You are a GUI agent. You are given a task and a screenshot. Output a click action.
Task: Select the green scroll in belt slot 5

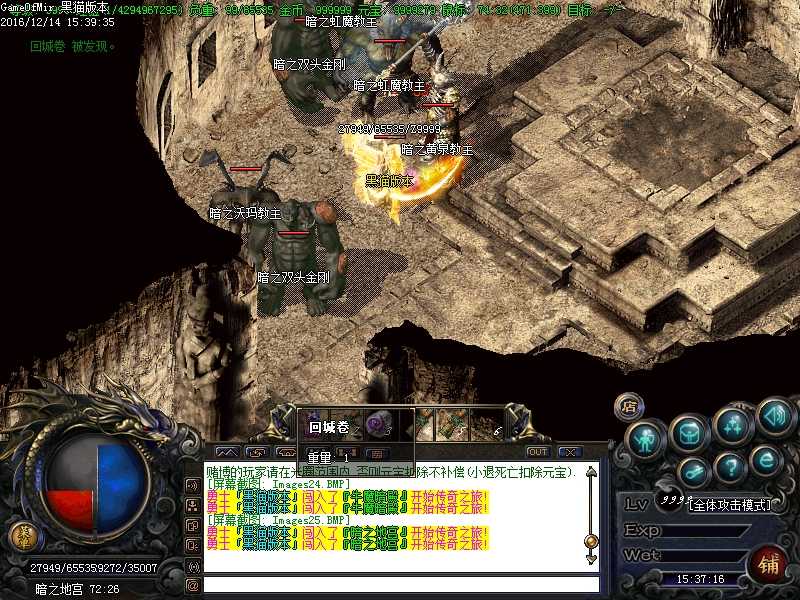pyautogui.click(x=451, y=425)
